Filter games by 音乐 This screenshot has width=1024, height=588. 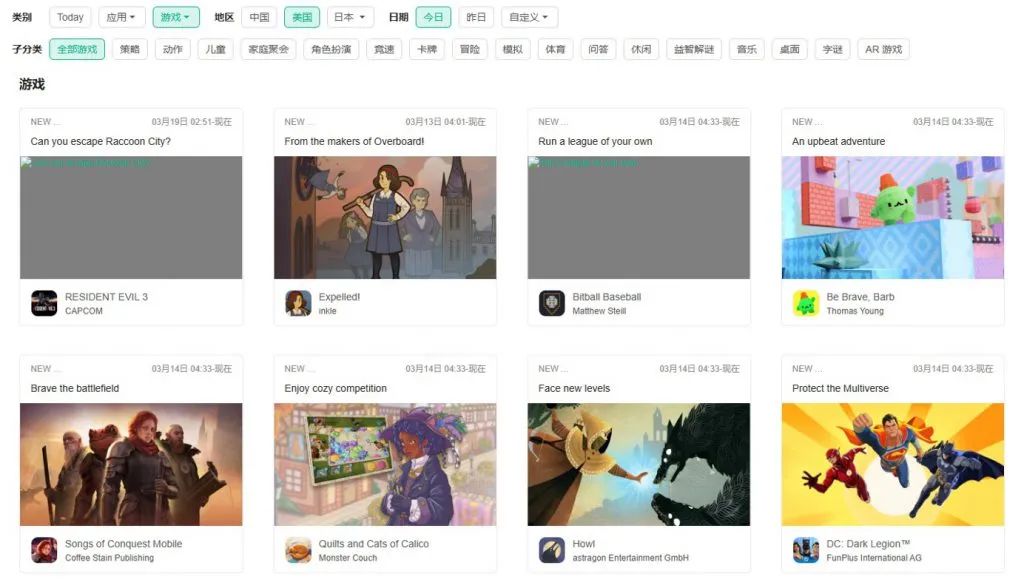746,49
